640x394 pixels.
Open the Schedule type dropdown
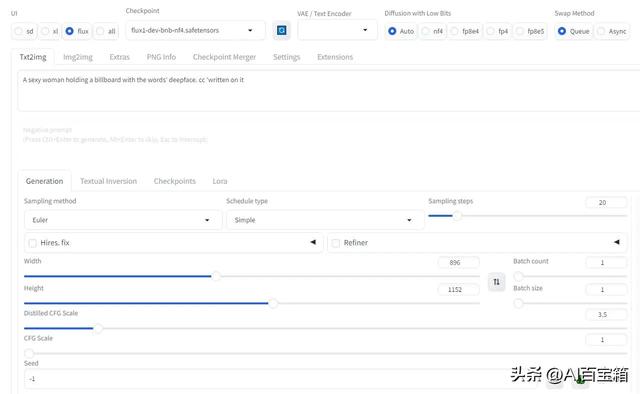[325, 220]
